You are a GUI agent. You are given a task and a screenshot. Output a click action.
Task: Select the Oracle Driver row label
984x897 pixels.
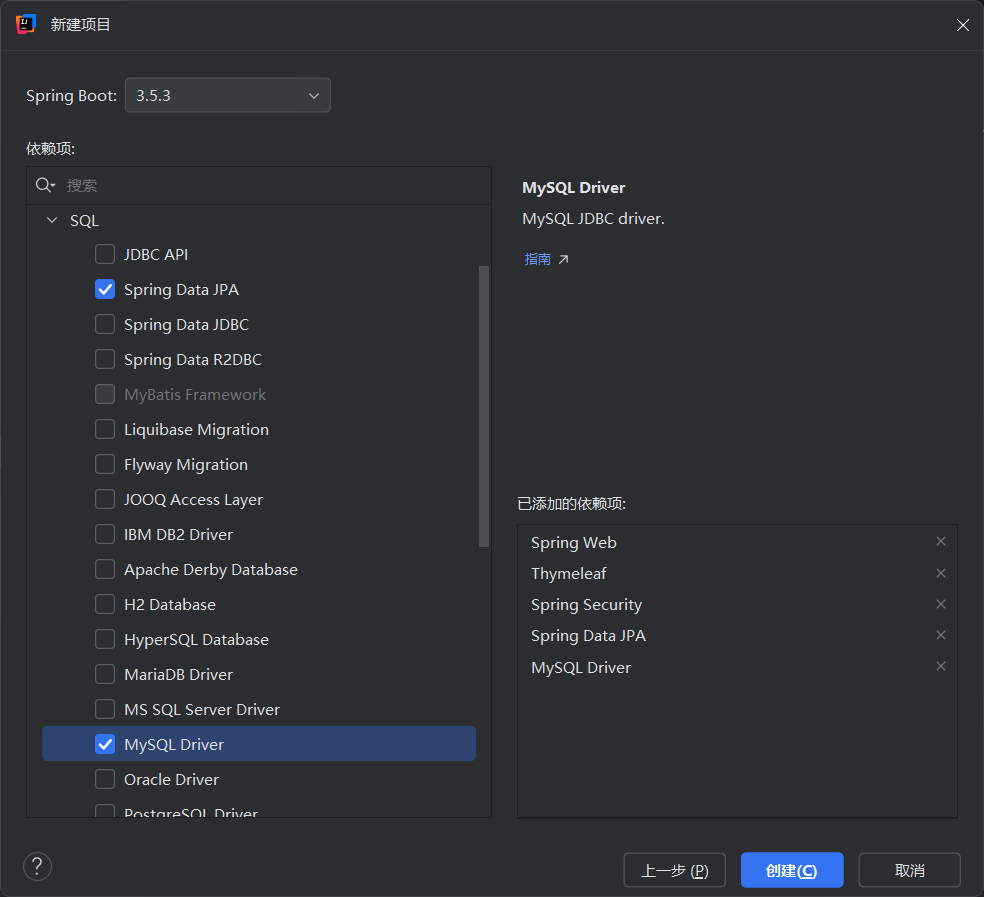(x=171, y=780)
